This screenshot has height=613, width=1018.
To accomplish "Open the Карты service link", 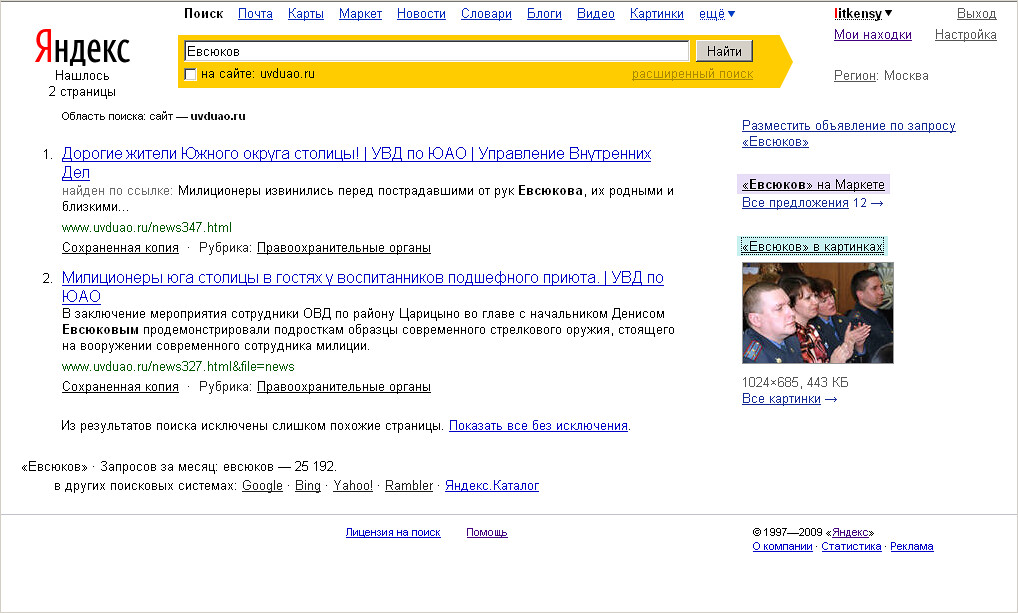I will 306,14.
